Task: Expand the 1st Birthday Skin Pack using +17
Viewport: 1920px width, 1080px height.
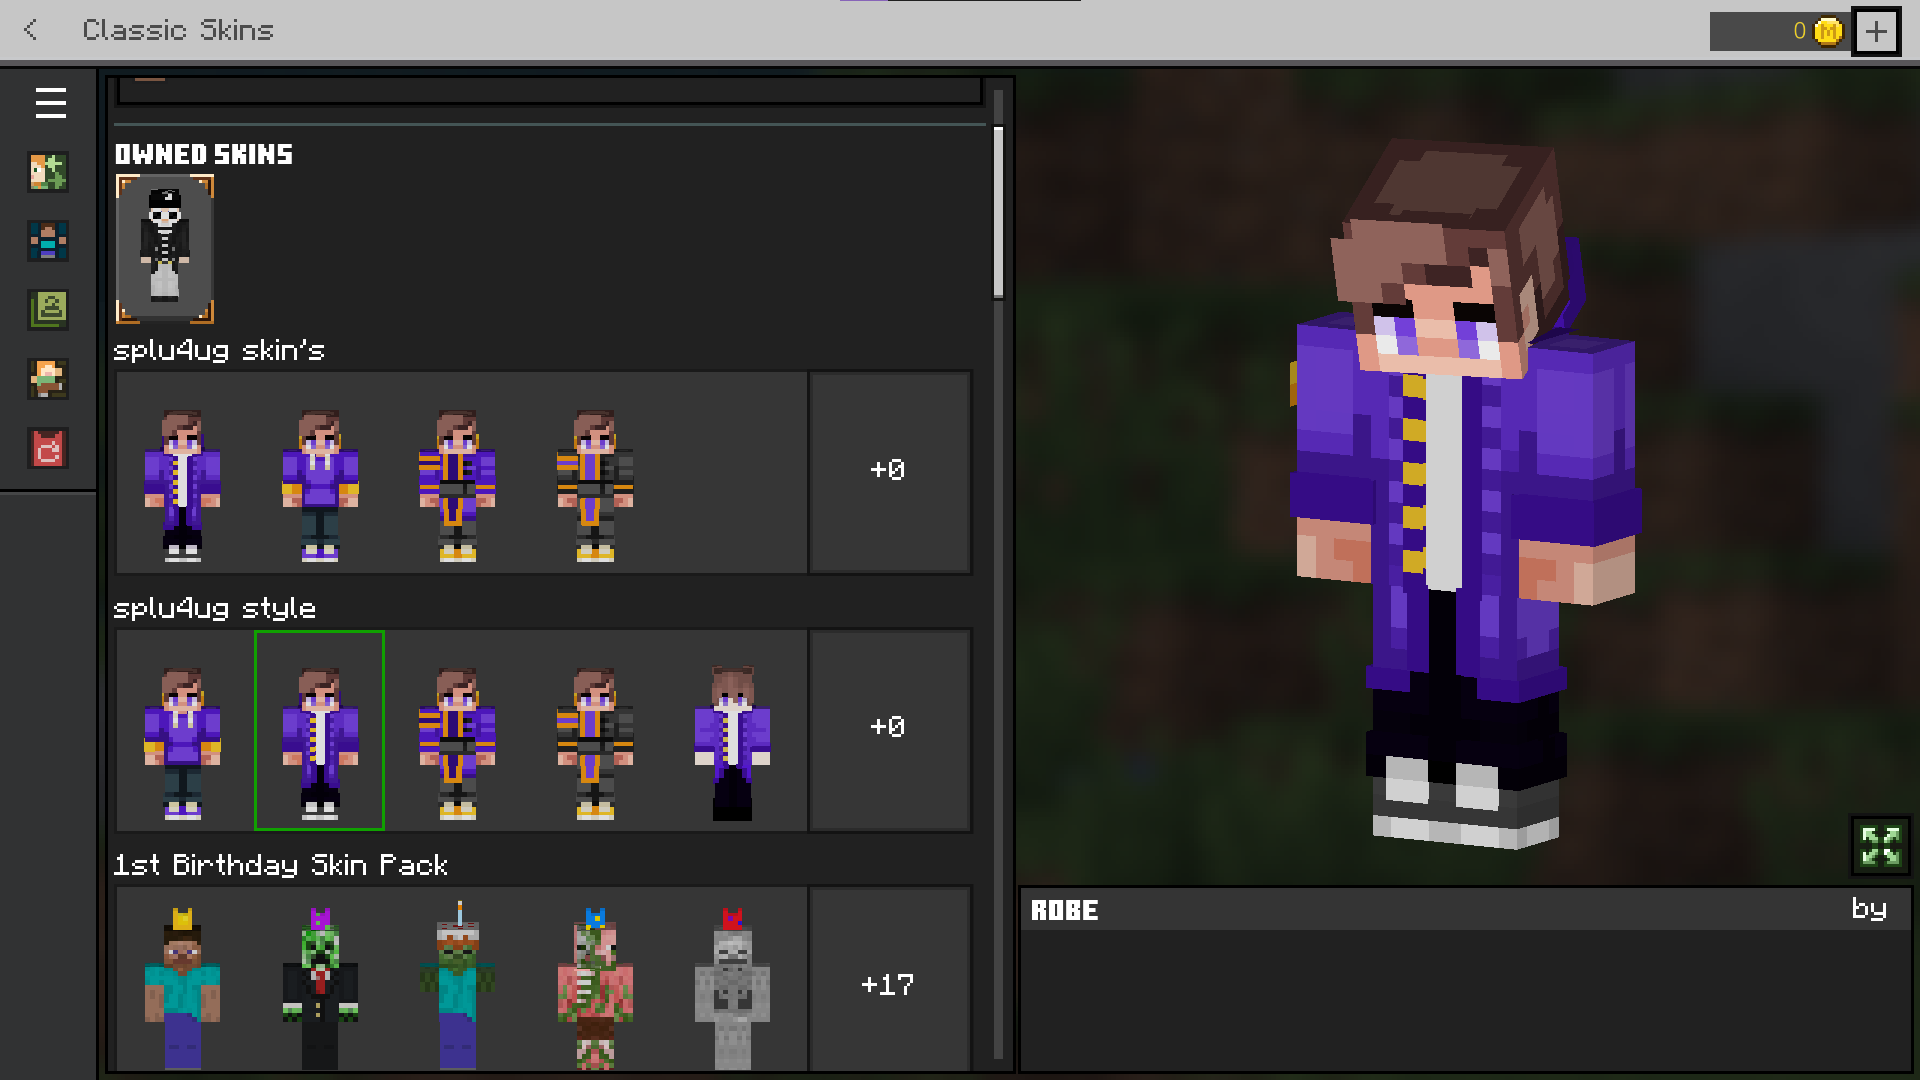Action: coord(888,985)
